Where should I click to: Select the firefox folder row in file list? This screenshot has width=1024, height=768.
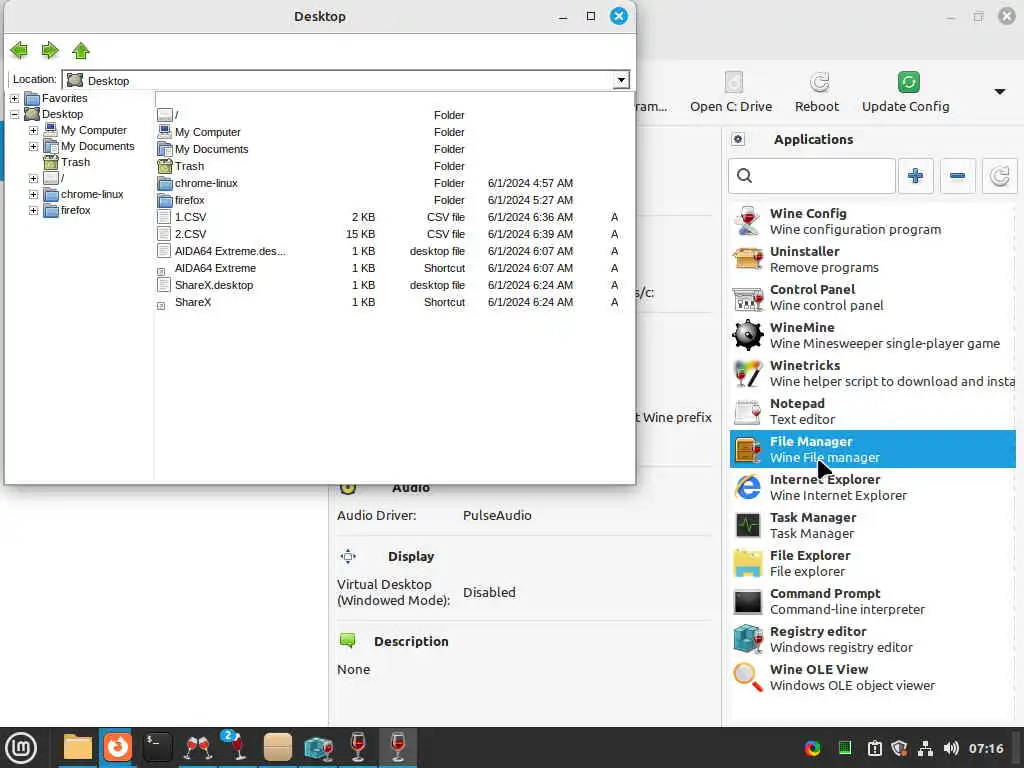tap(389, 200)
